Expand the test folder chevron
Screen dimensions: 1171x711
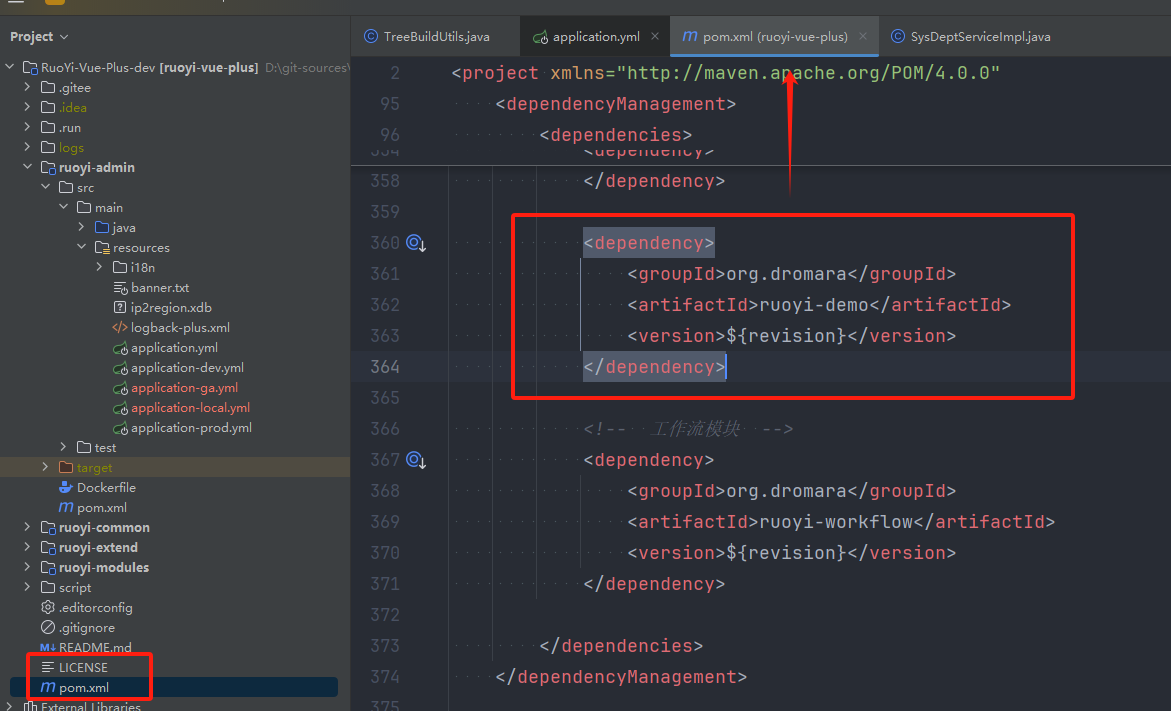63,447
